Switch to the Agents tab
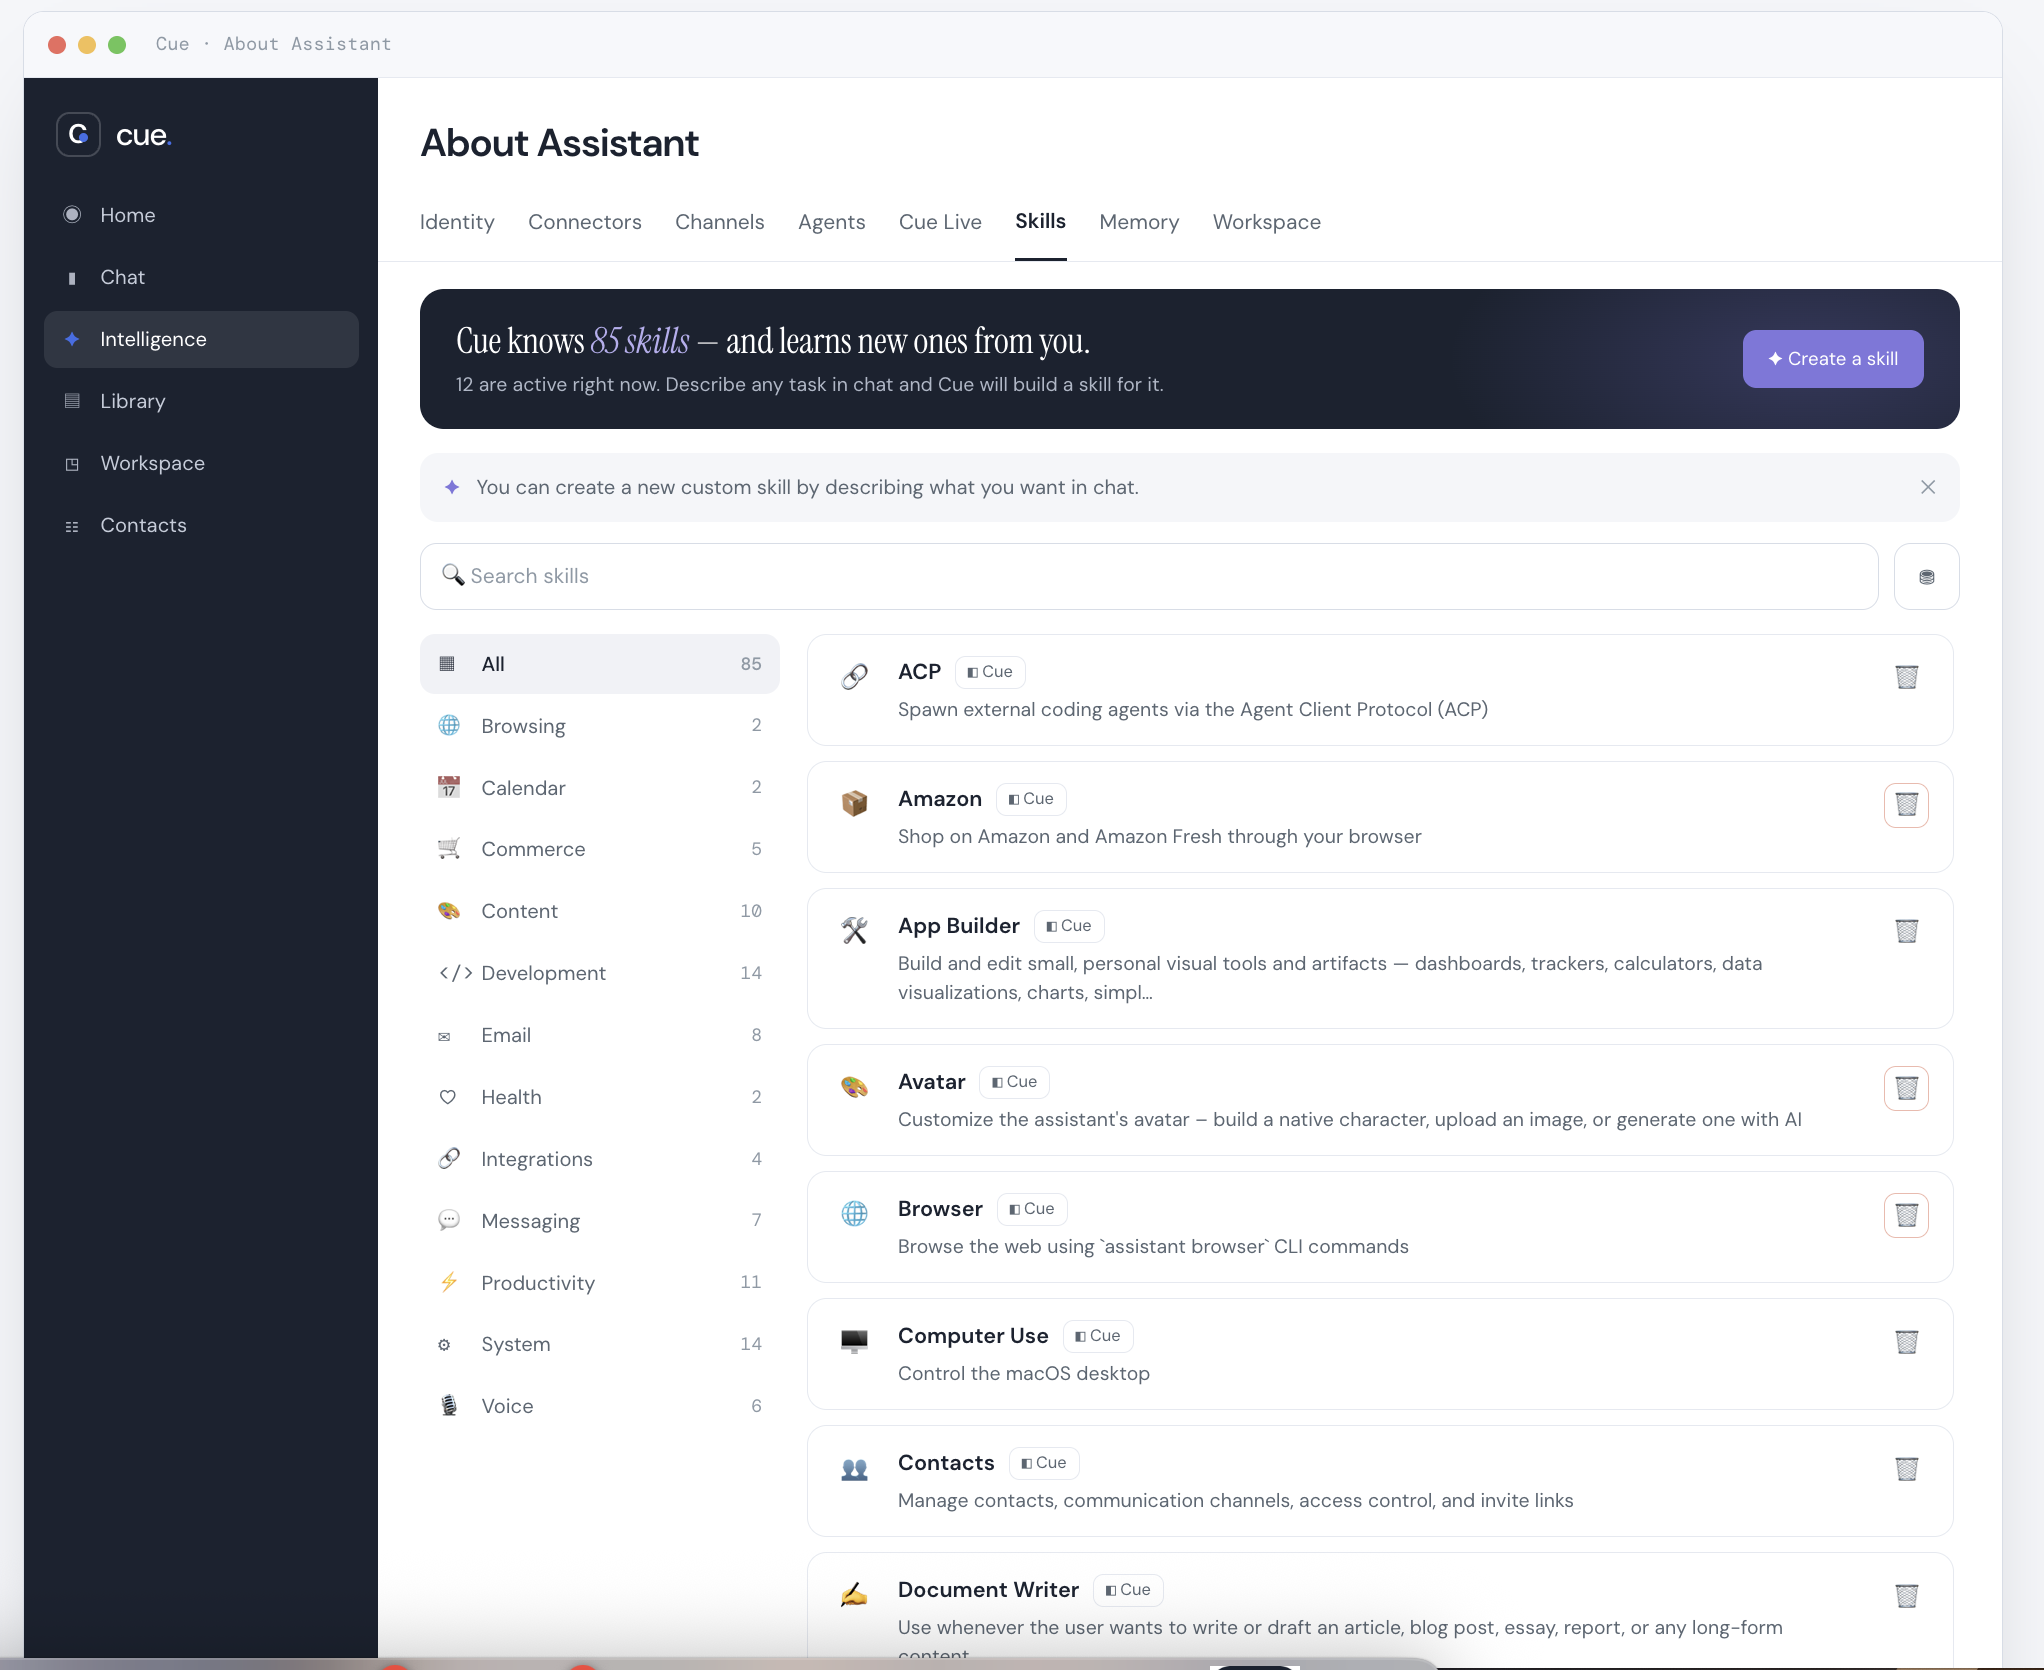2044x1670 pixels. [x=832, y=222]
